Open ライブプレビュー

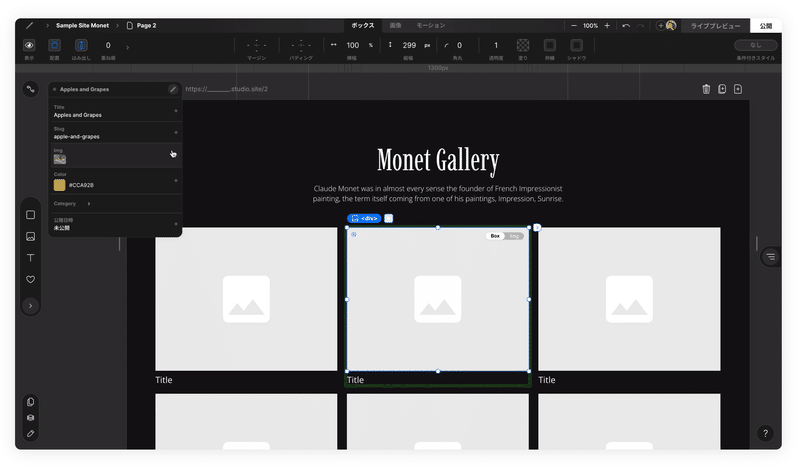(x=715, y=26)
